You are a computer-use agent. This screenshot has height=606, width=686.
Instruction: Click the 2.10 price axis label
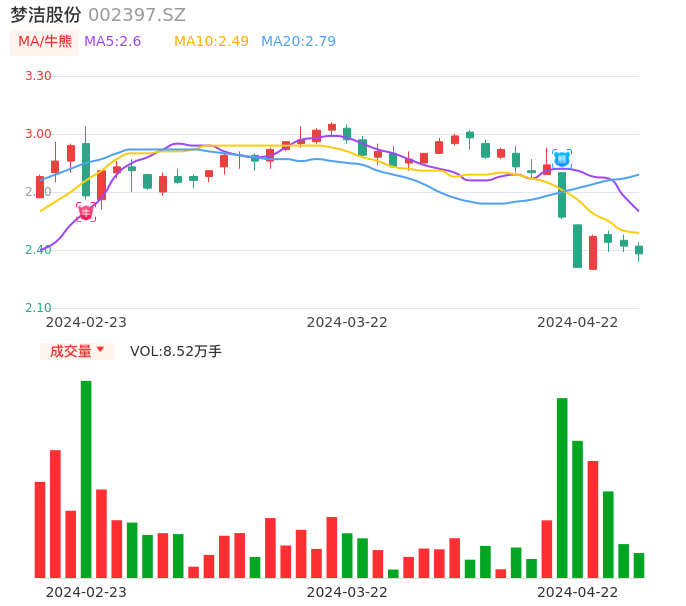[x=38, y=308]
